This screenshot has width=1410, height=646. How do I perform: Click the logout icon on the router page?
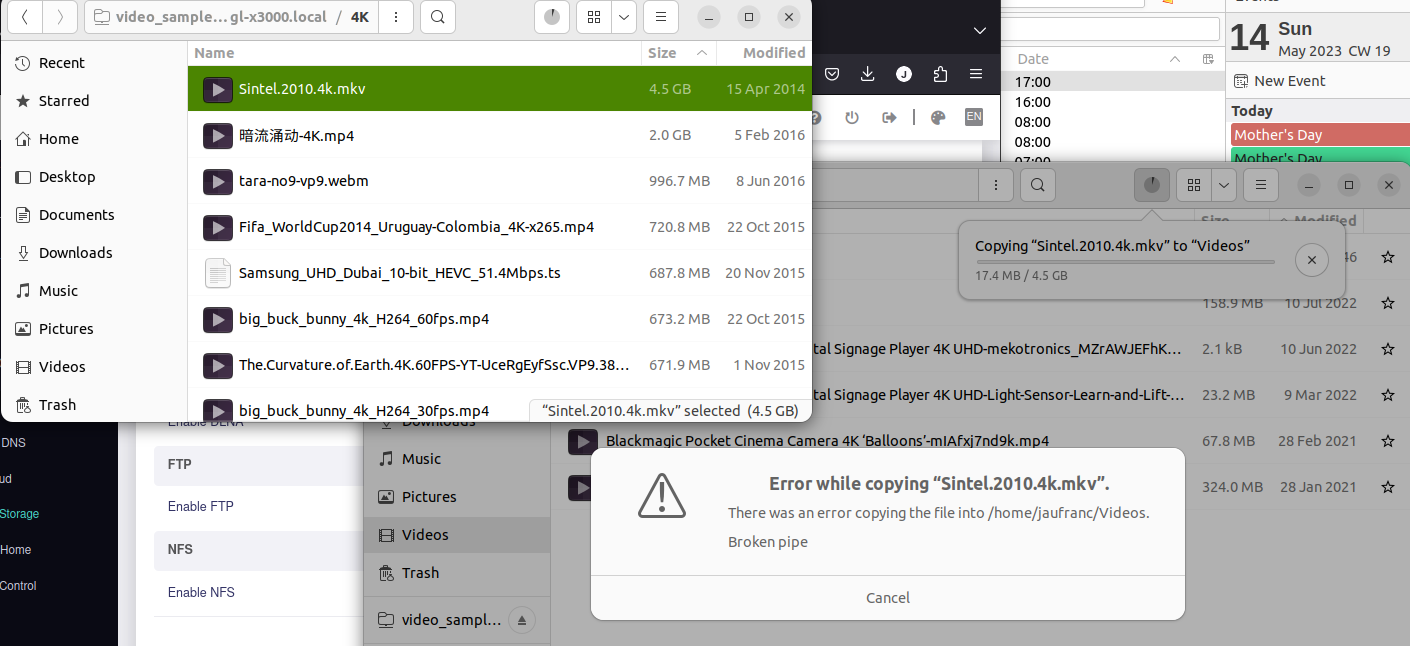[x=889, y=117]
